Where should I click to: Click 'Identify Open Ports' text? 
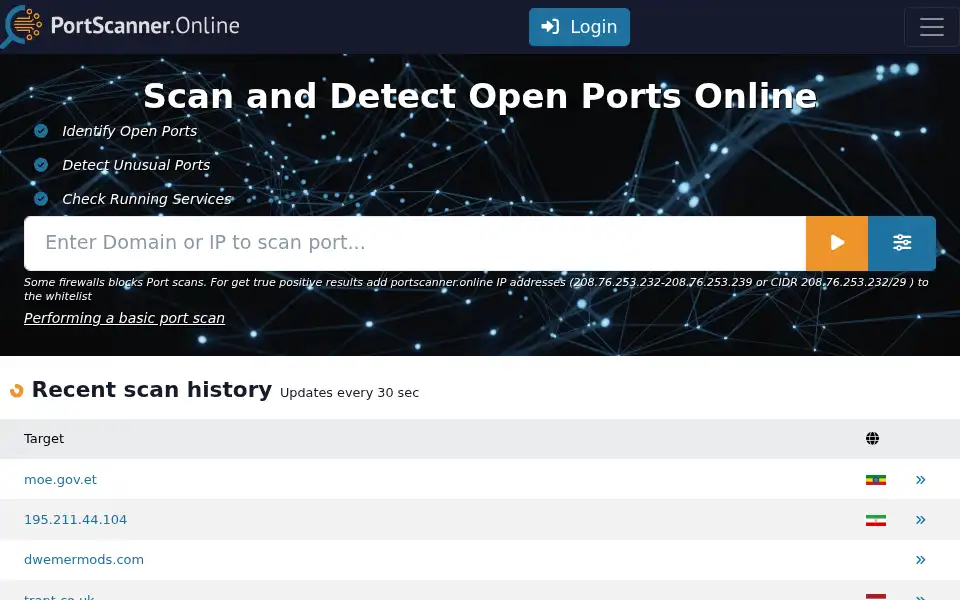pos(130,131)
